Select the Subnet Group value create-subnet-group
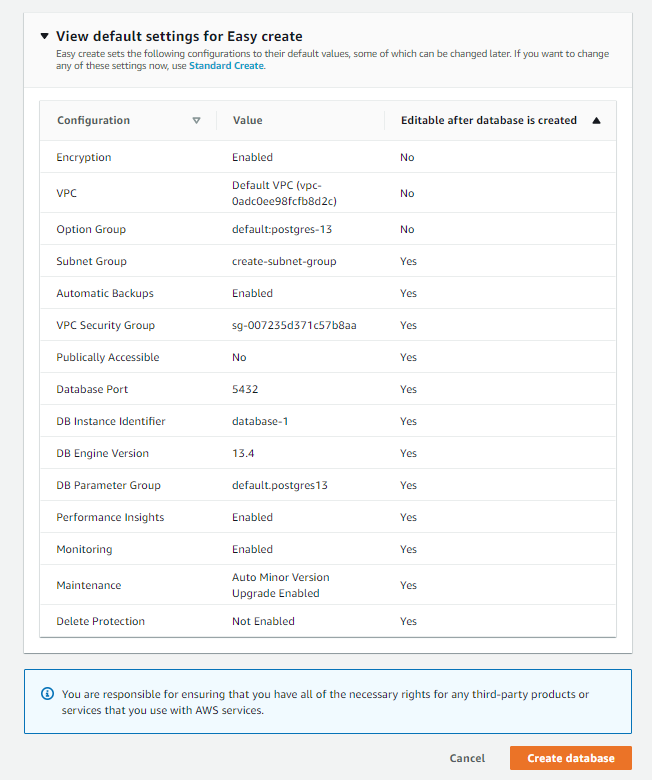 [x=284, y=261]
